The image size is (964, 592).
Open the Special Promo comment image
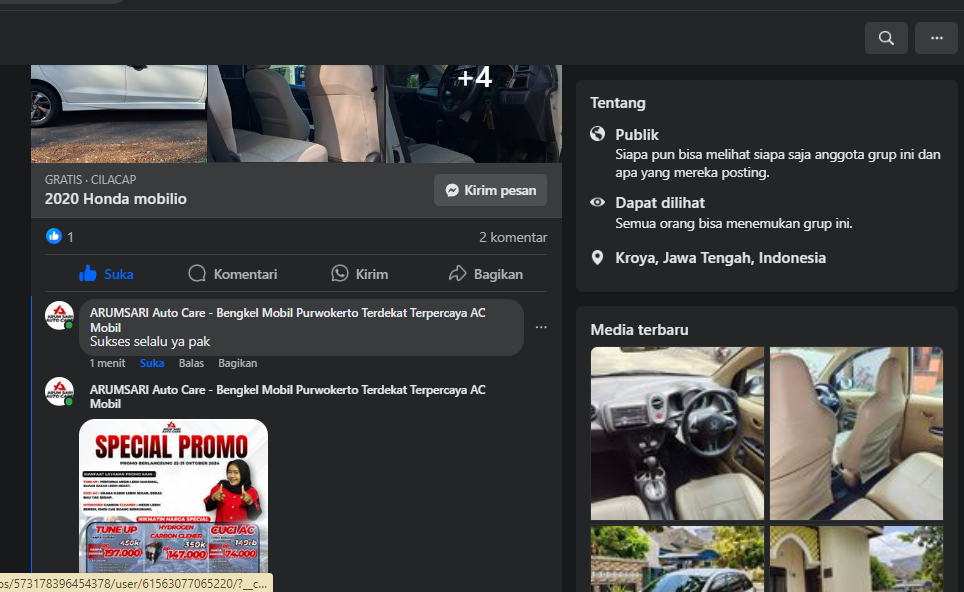point(173,497)
